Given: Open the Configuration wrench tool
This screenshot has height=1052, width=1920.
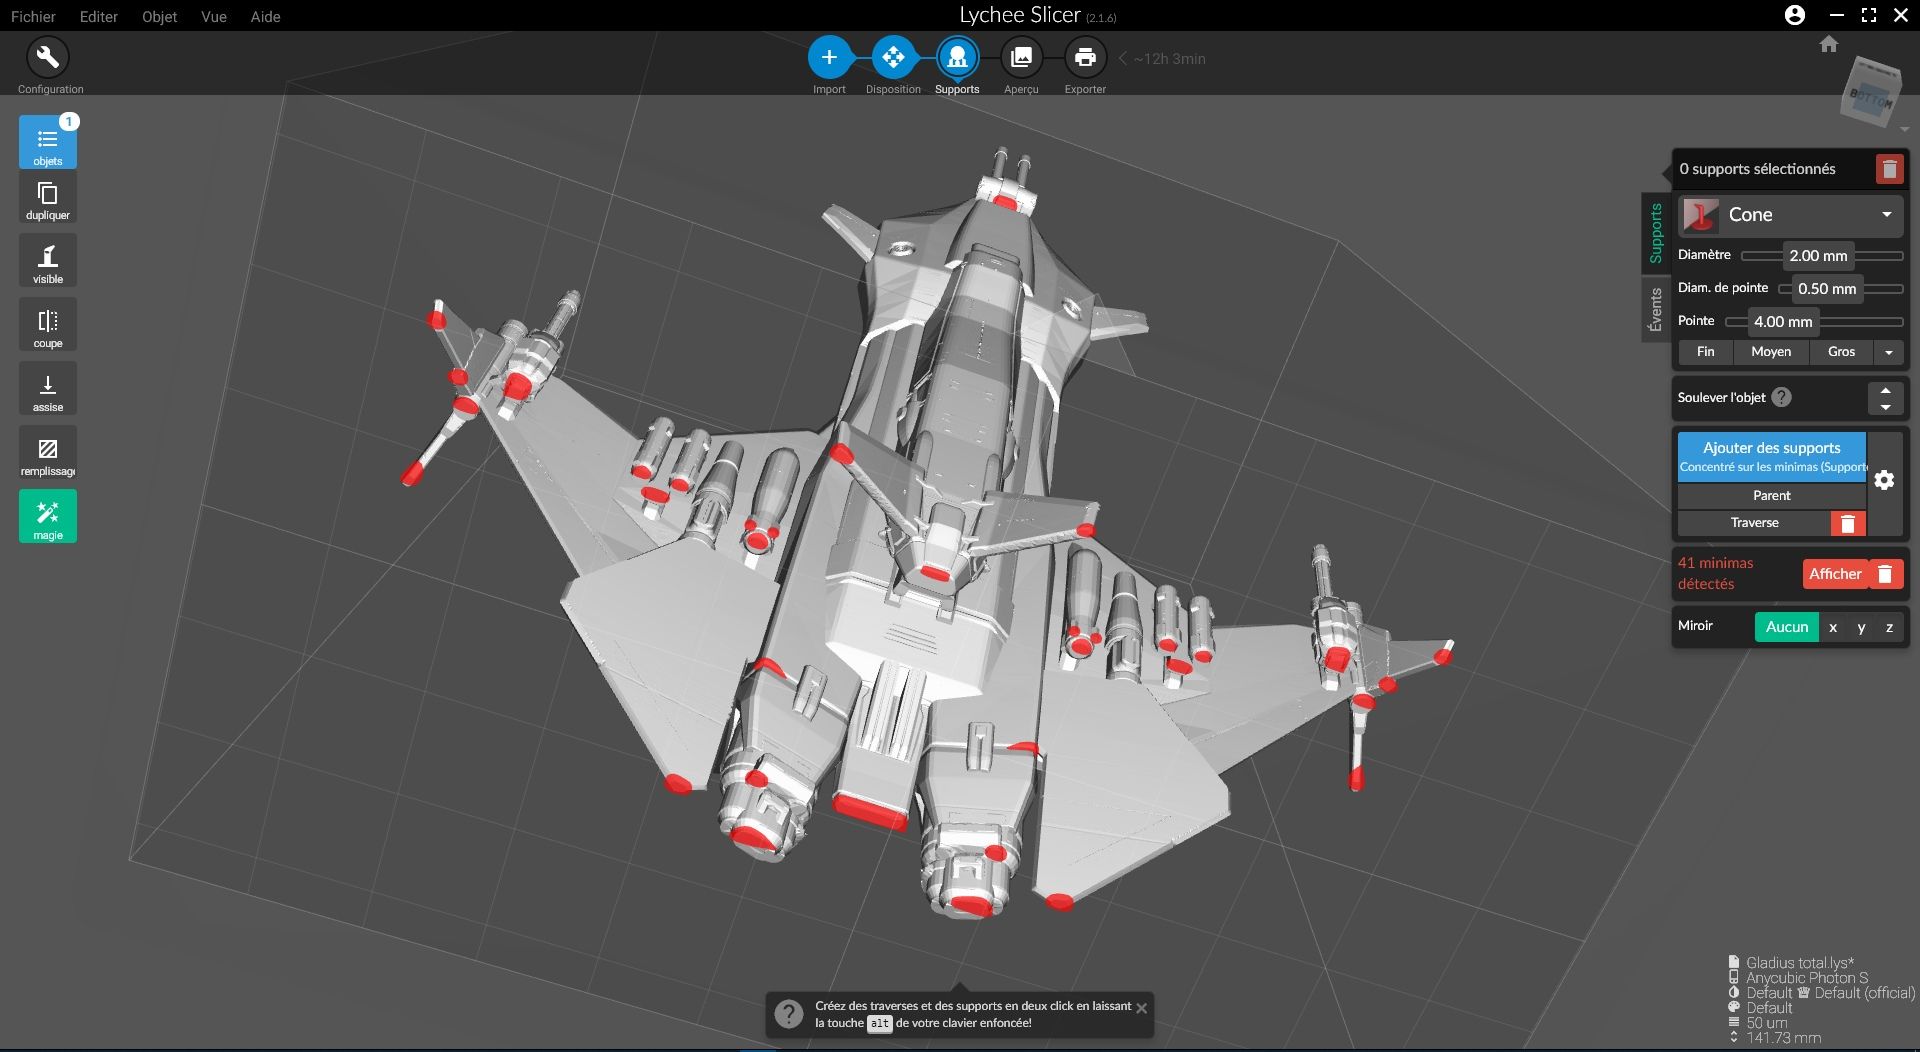Looking at the screenshot, I should pos(47,58).
